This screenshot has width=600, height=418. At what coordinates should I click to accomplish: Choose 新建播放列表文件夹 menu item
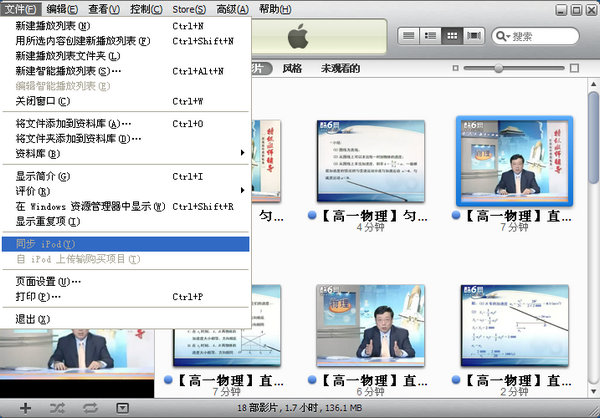pyautogui.click(x=126, y=56)
